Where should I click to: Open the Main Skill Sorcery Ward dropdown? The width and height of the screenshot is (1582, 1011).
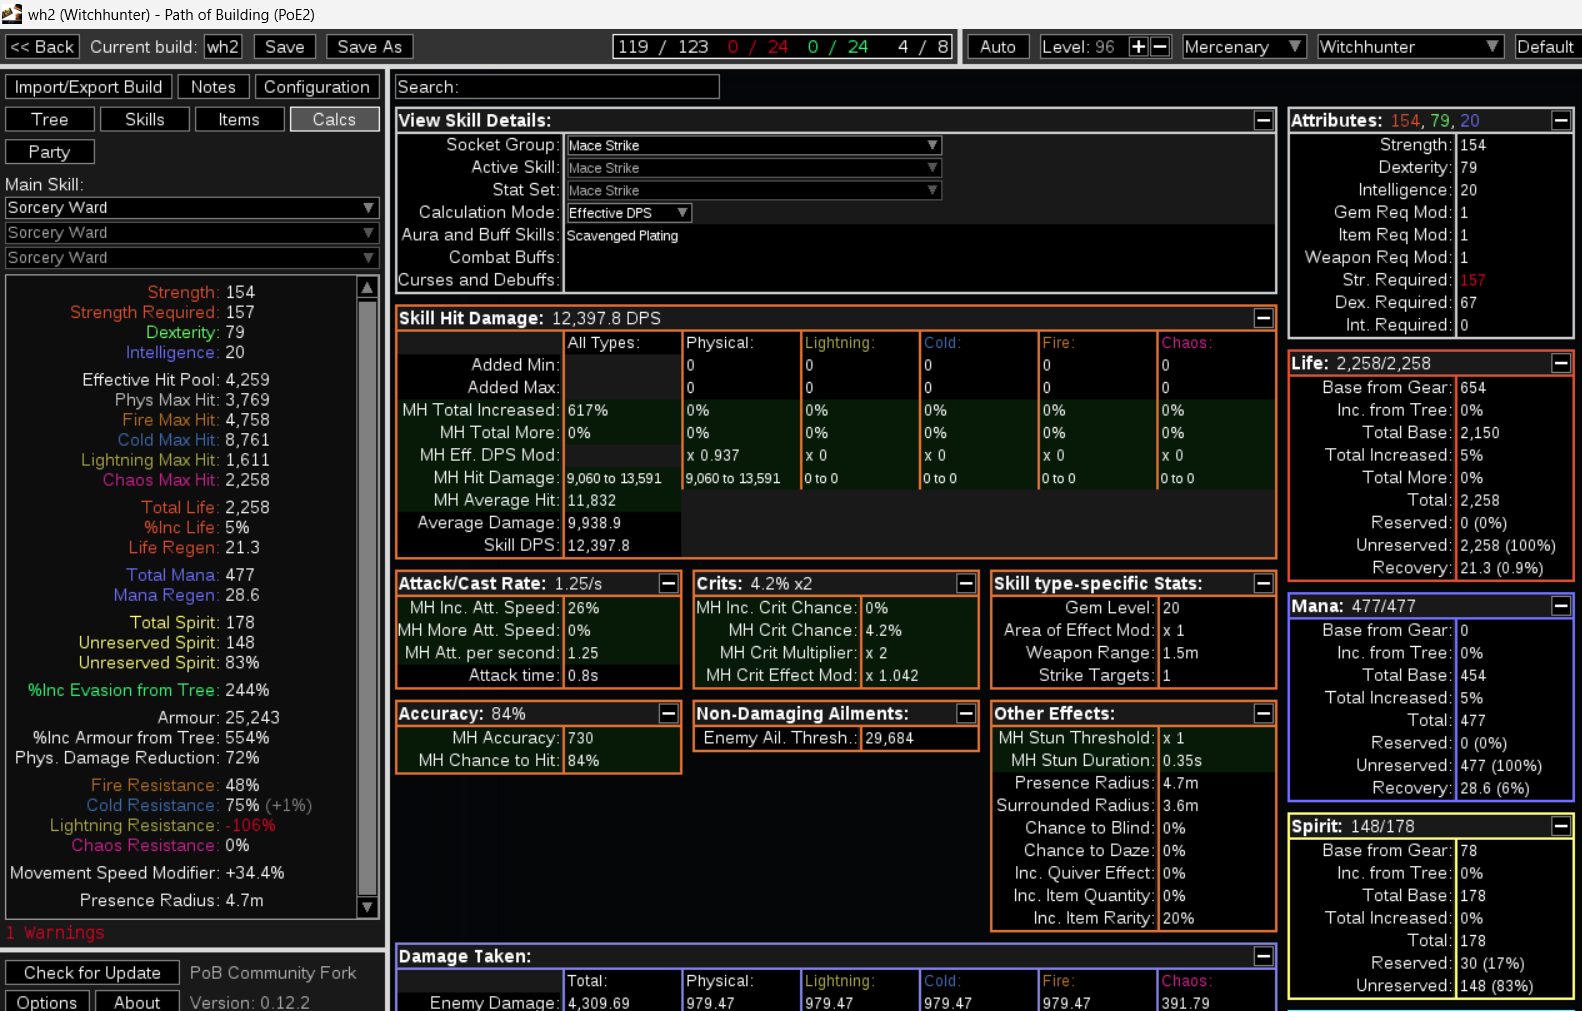click(x=192, y=208)
